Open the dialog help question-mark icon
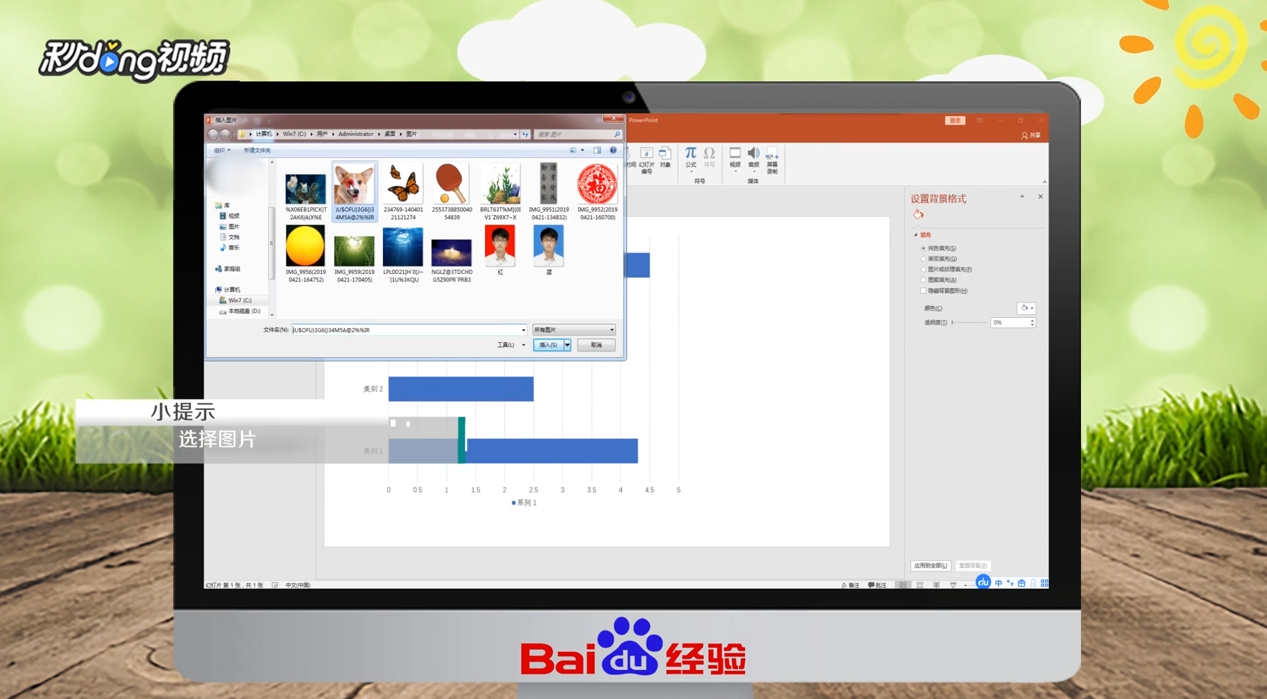The image size is (1267, 699). click(613, 150)
